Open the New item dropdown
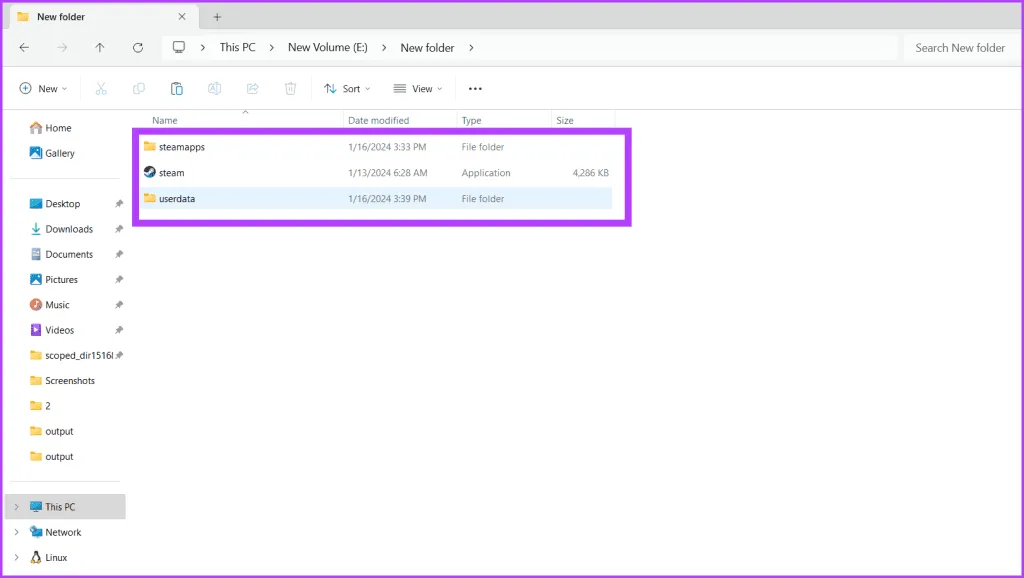 pos(43,88)
